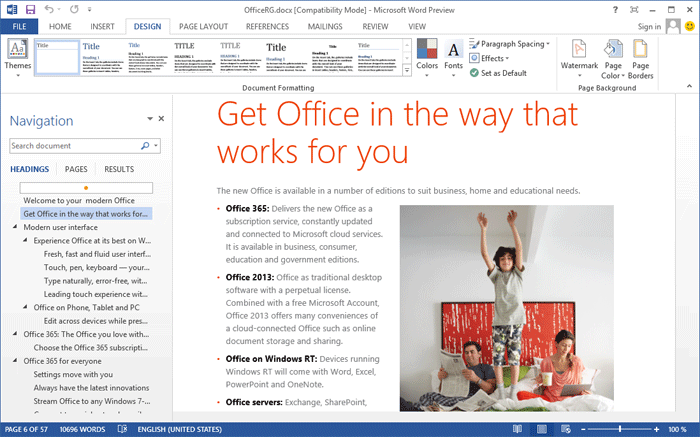This screenshot has height=437, width=700.
Task: Click the Undo arrow icon
Action: tap(49, 9)
